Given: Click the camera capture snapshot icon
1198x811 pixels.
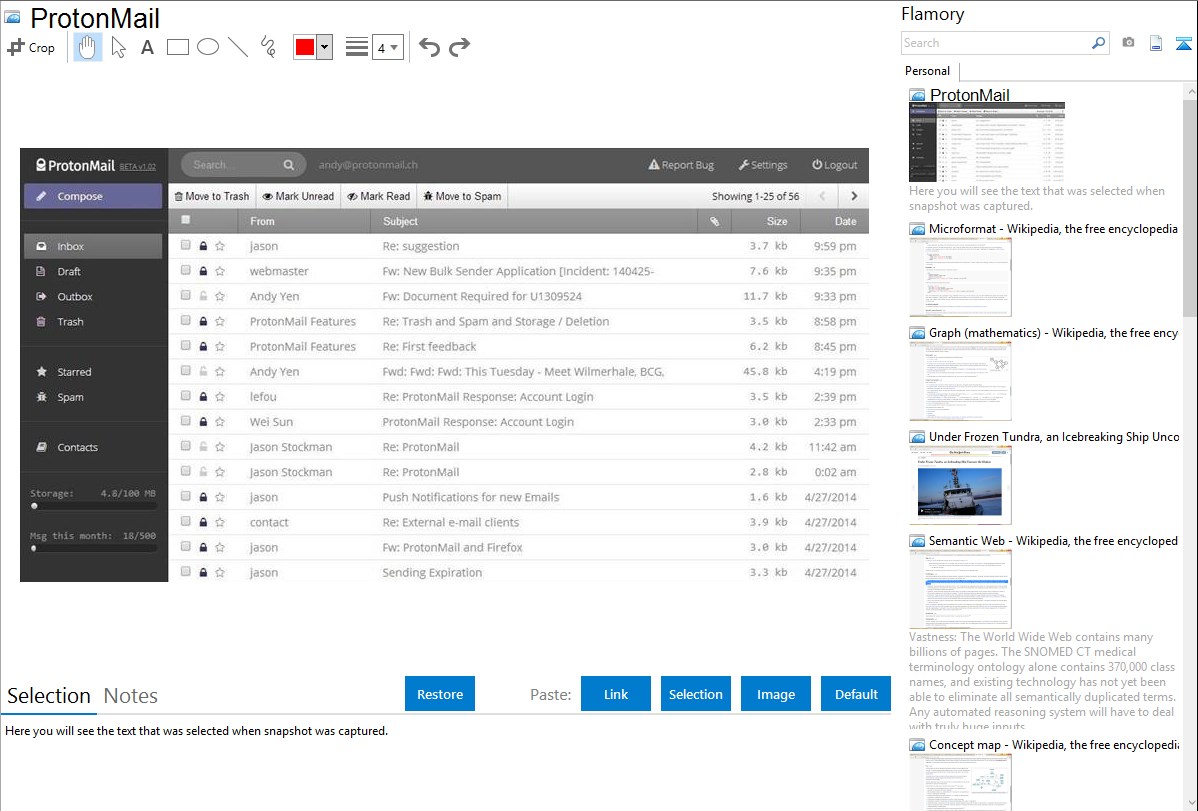Looking at the screenshot, I should pos(1128,43).
